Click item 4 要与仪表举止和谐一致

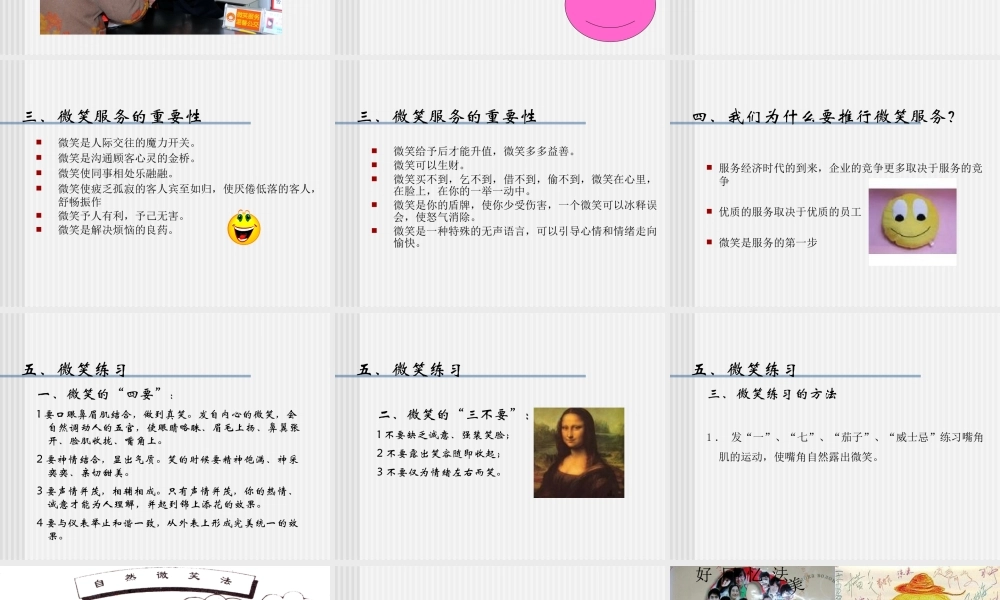(168, 529)
